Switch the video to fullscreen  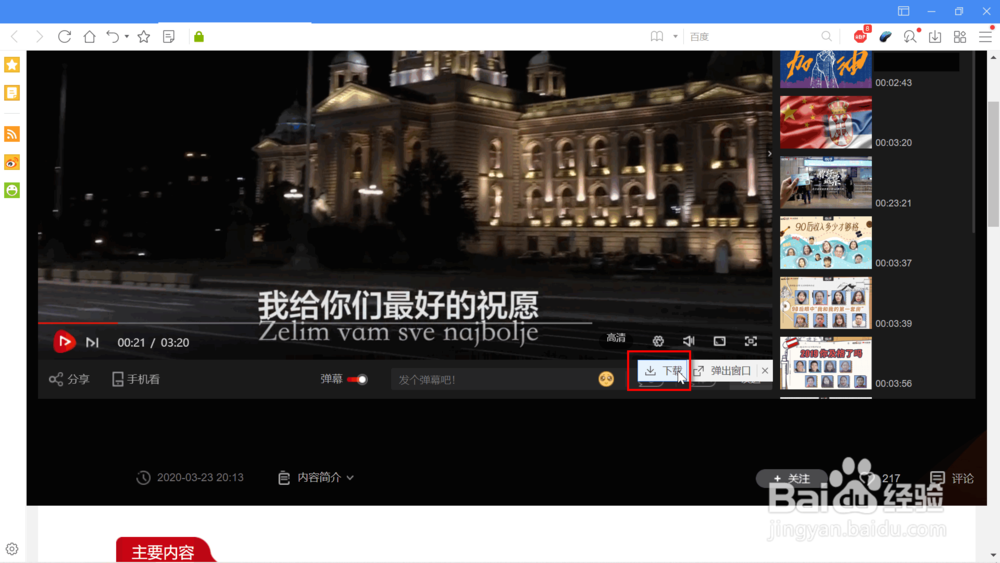click(751, 341)
